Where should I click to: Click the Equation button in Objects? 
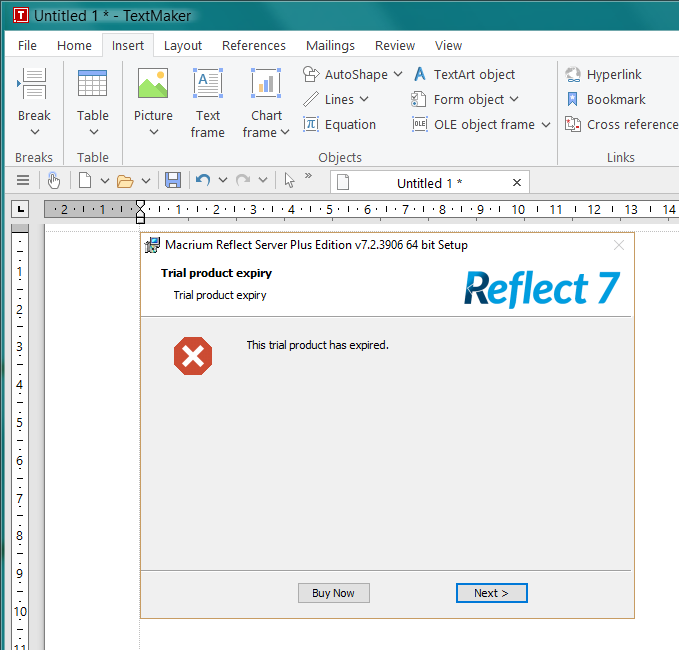tap(339, 125)
